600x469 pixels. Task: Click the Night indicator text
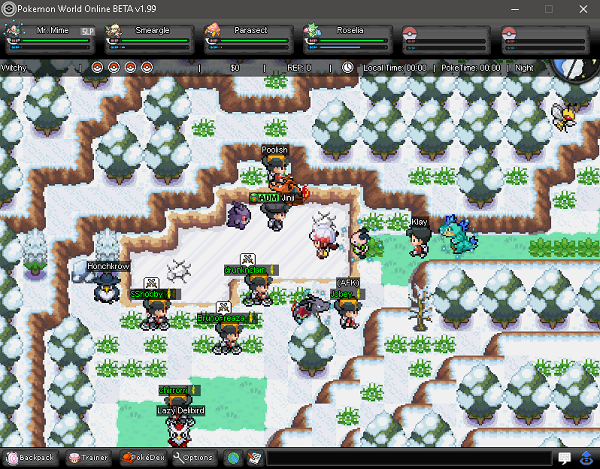click(x=524, y=68)
